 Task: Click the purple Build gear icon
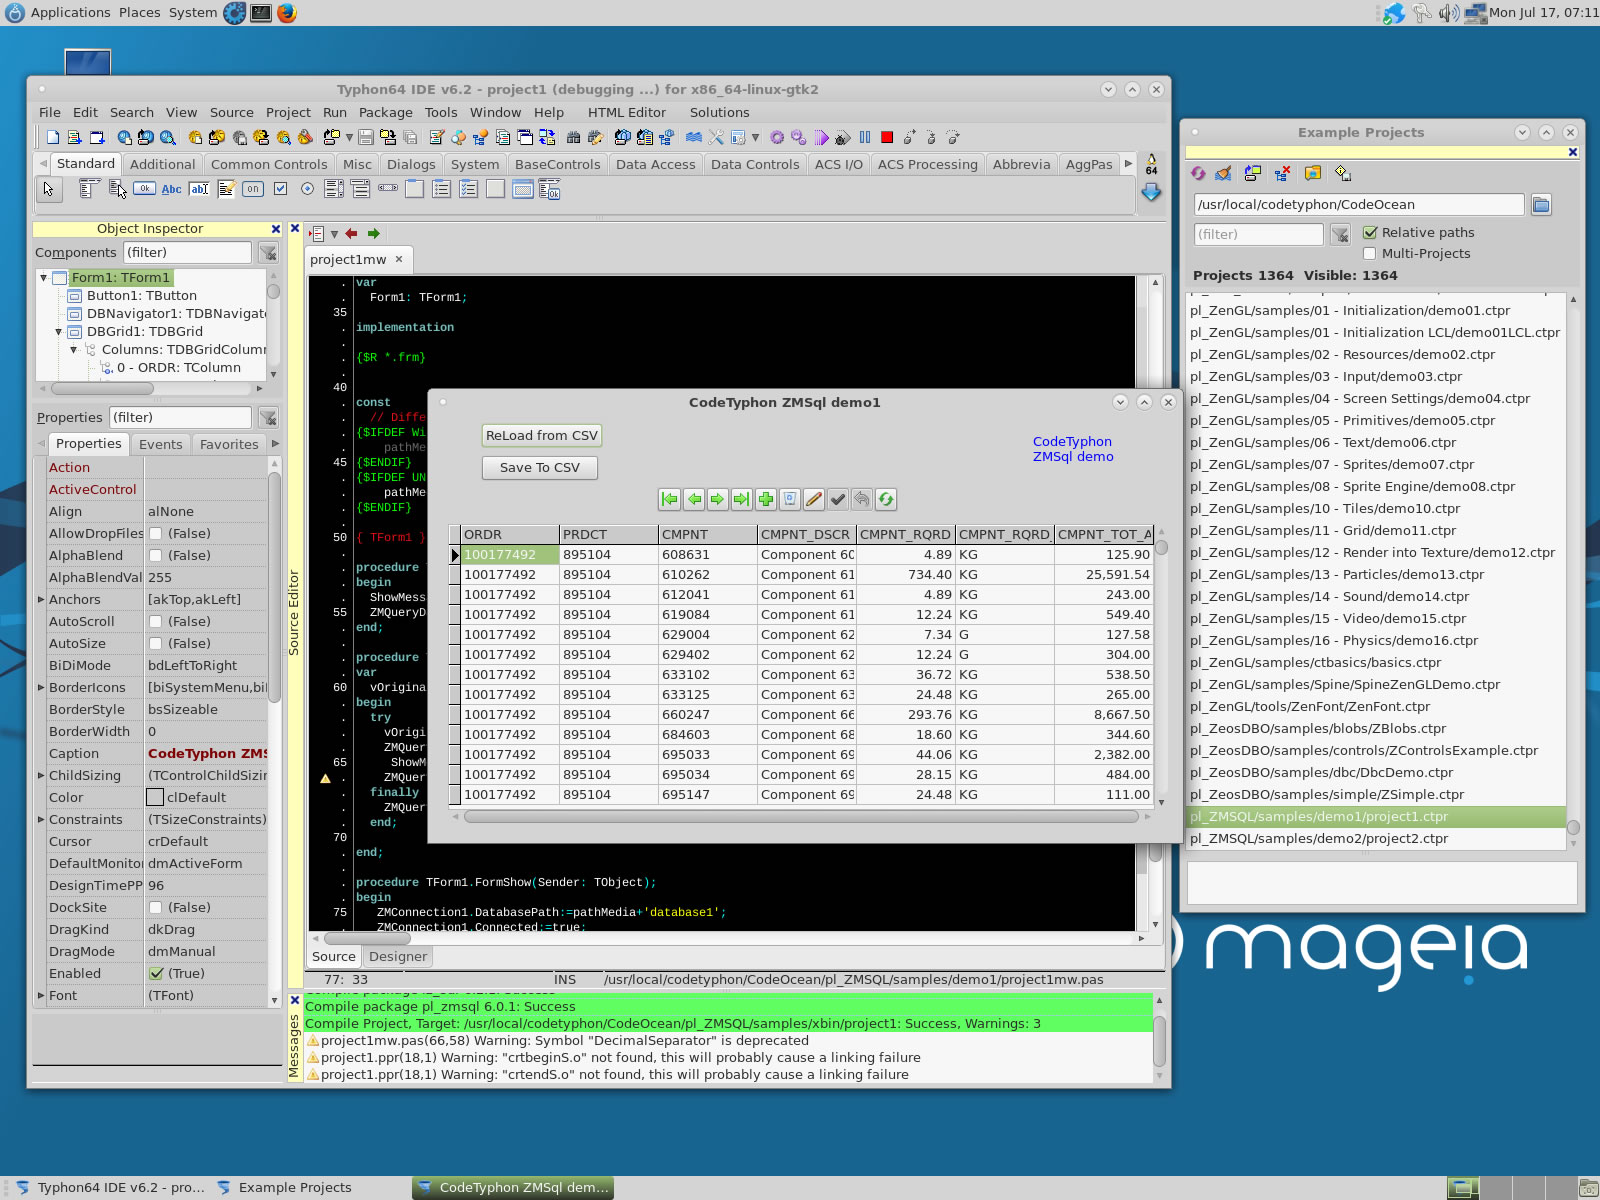777,137
